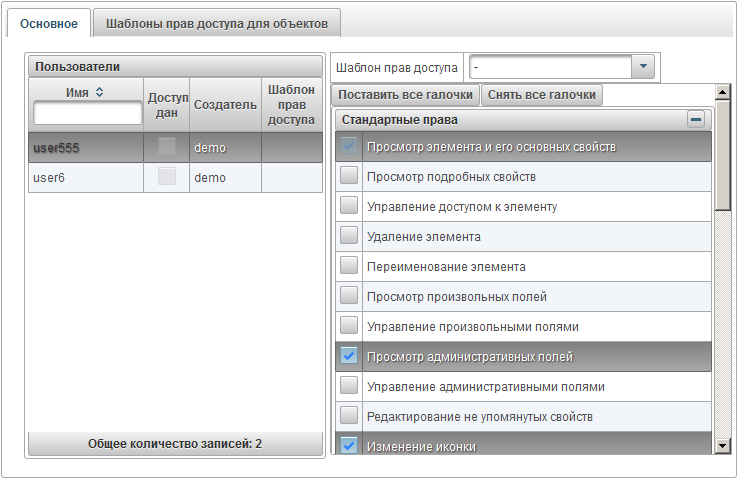Check Управление доступом к элементу
Viewport: 738px width, 478px height.
click(x=349, y=206)
